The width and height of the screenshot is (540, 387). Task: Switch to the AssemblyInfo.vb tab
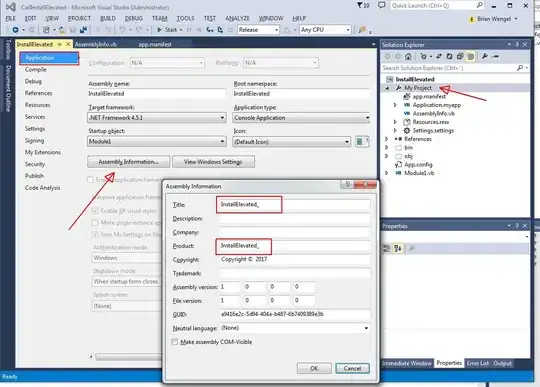[95, 44]
